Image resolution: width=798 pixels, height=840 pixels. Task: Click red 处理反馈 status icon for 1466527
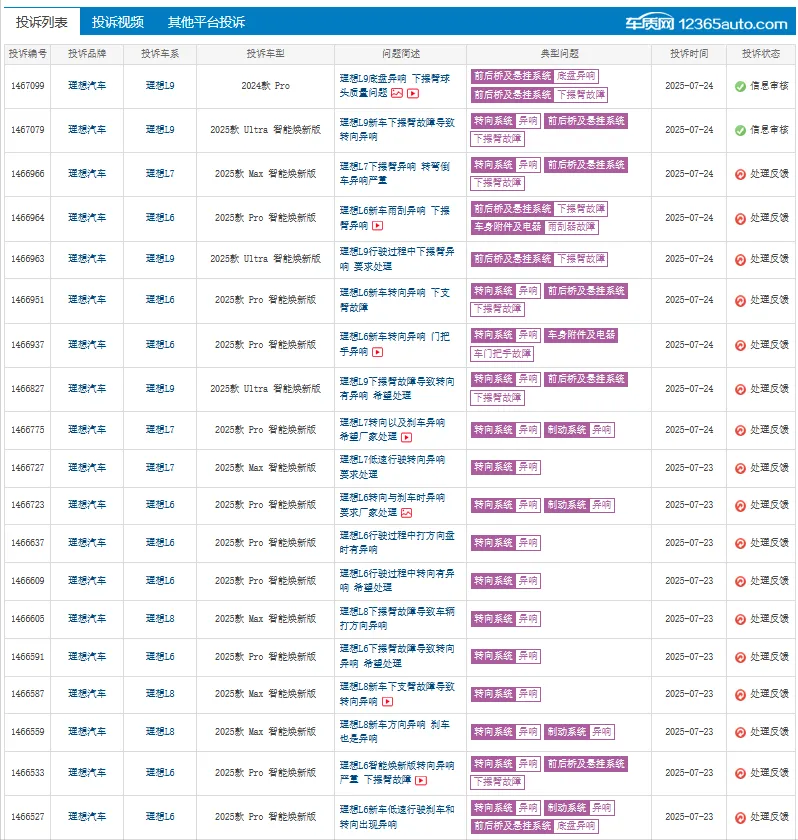pos(740,818)
